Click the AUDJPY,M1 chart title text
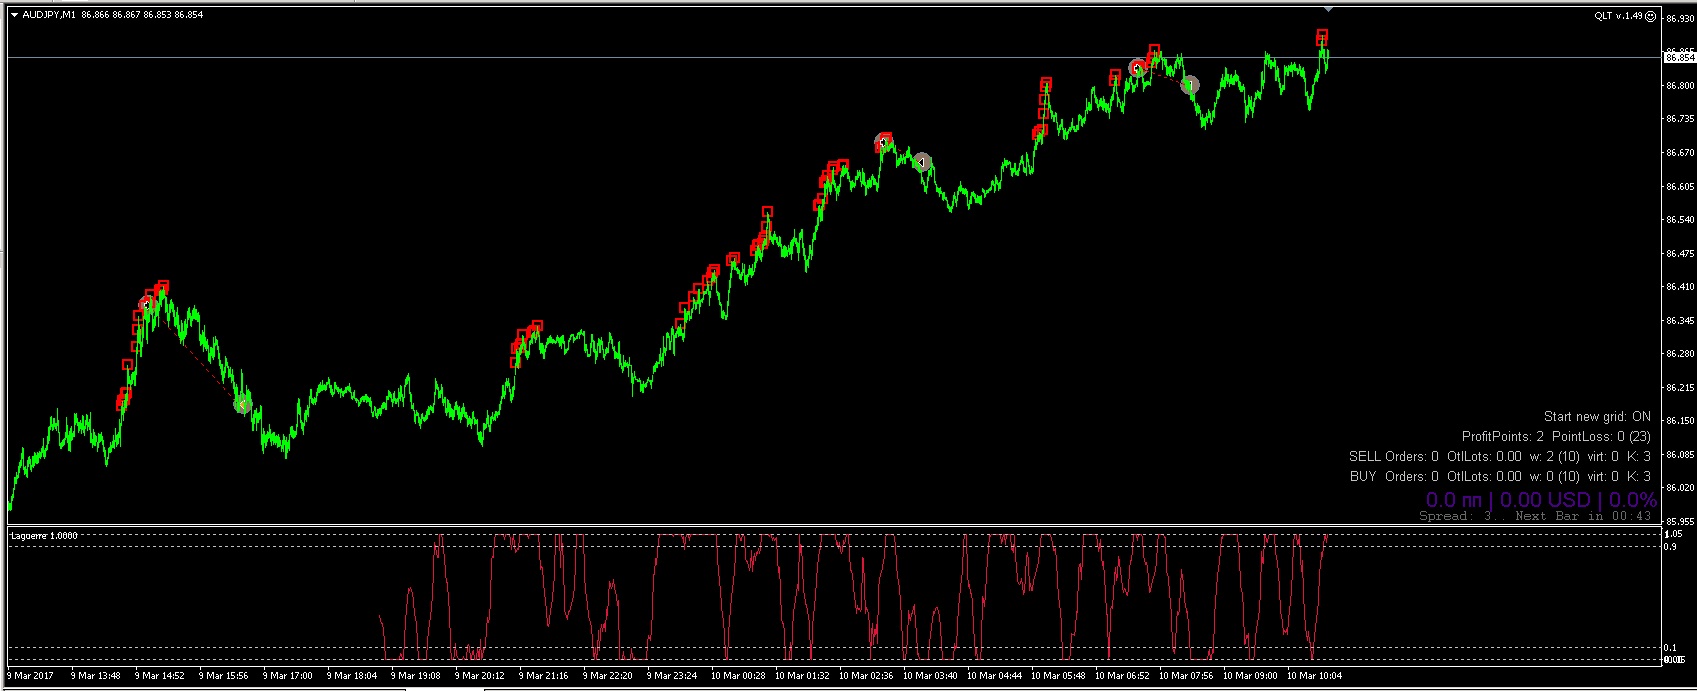 pyautogui.click(x=50, y=15)
